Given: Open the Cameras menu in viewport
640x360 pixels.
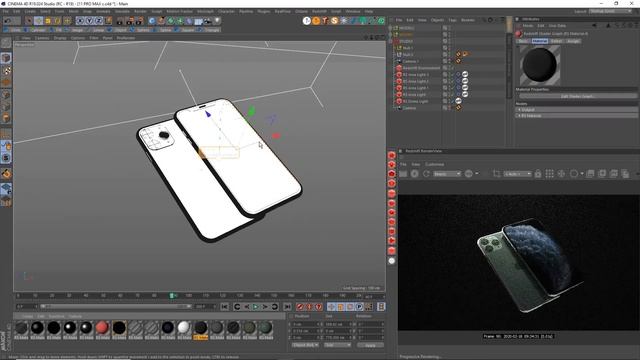Looking at the screenshot, I should [x=42, y=38].
